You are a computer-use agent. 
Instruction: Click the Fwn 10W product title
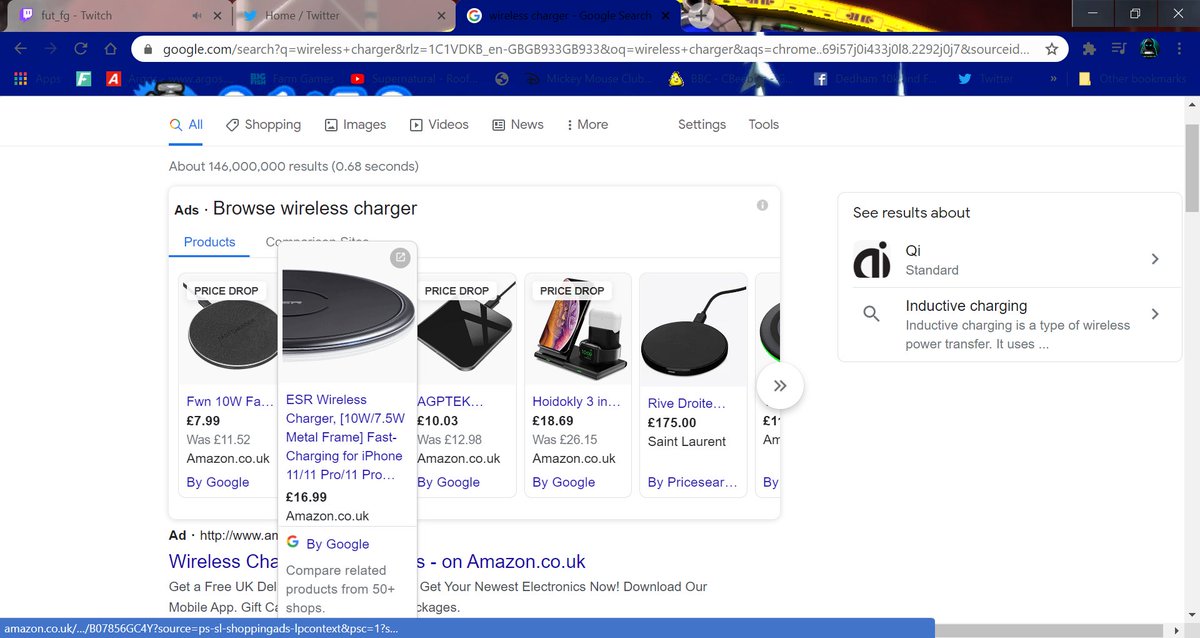[x=230, y=402]
